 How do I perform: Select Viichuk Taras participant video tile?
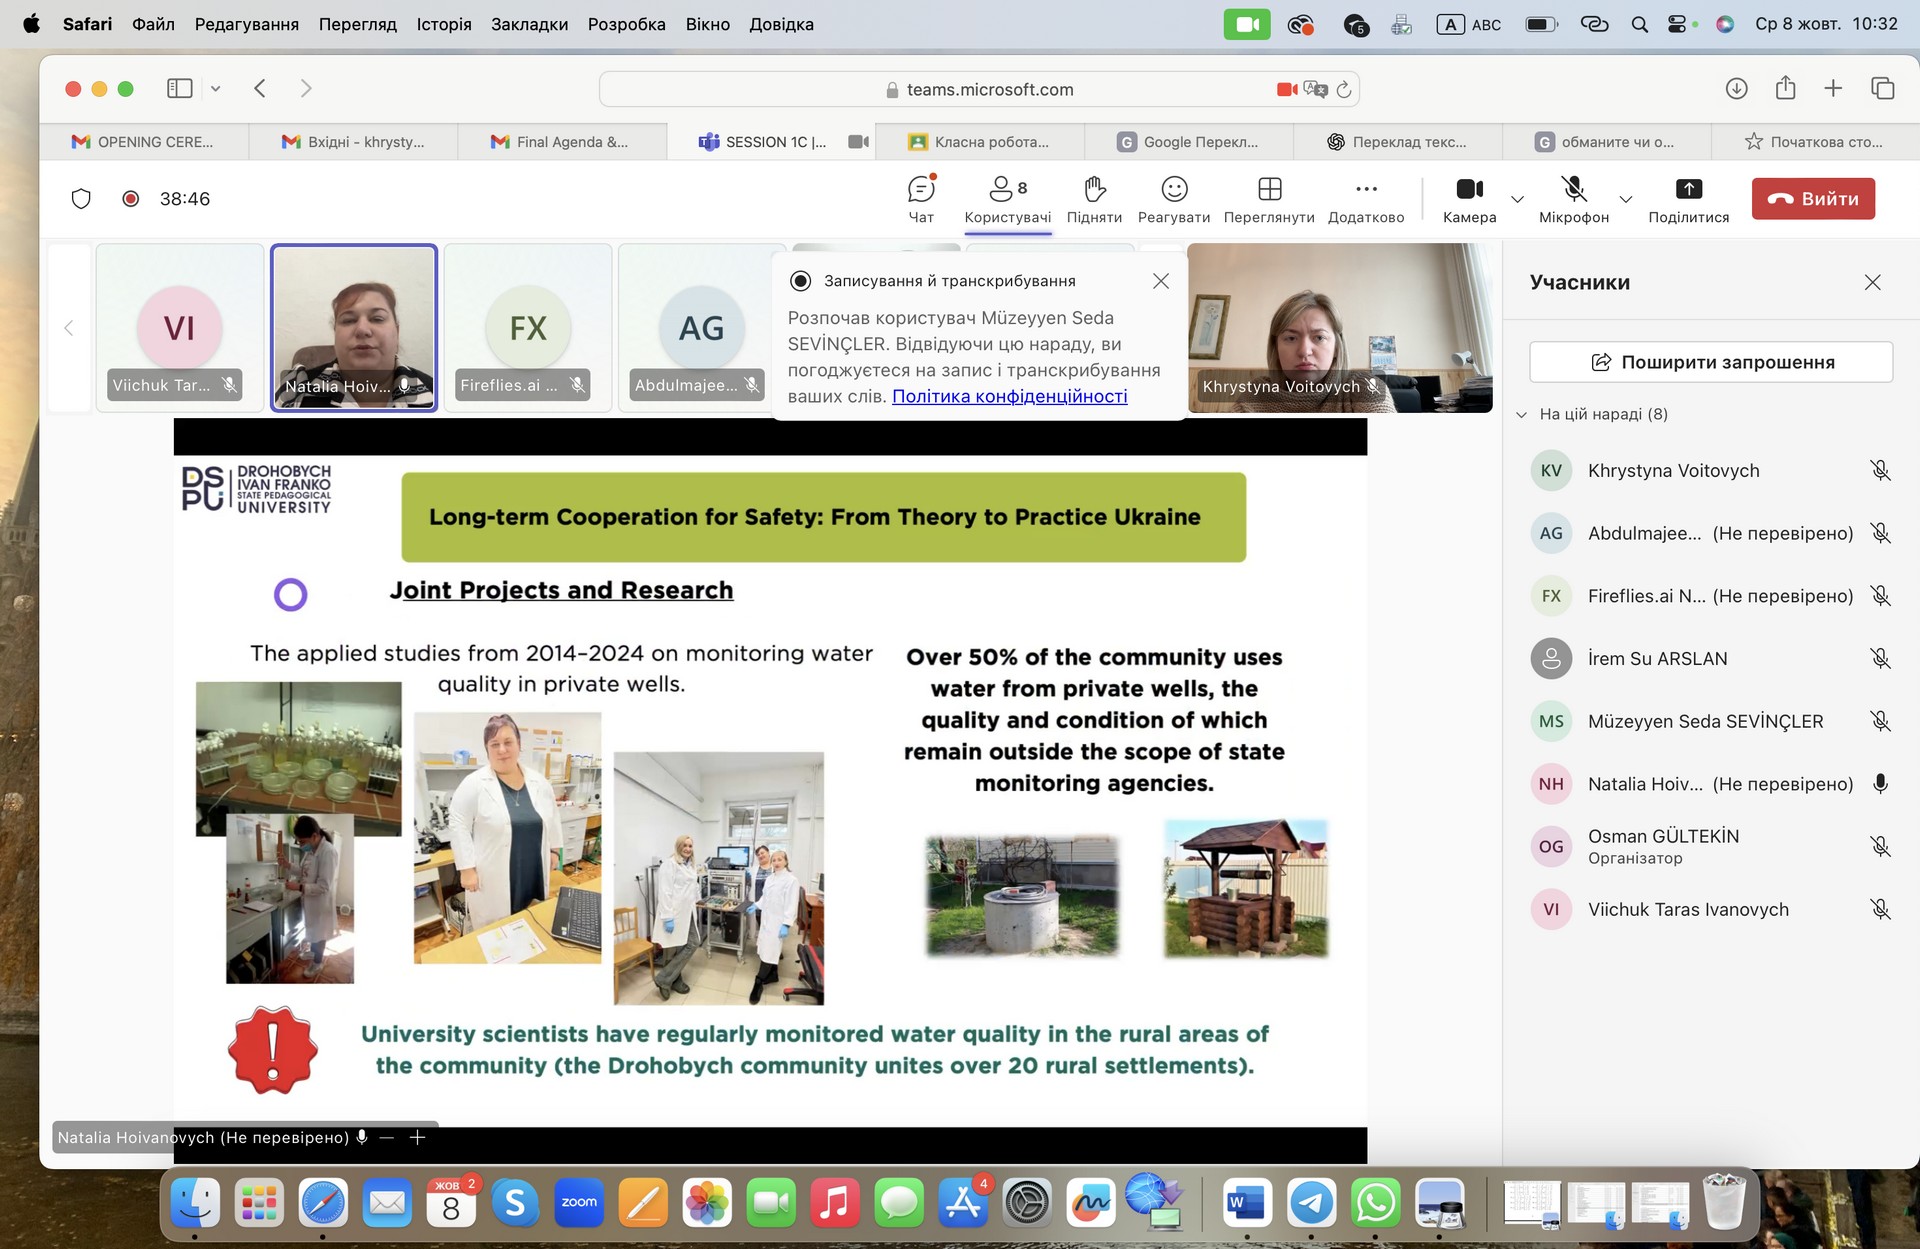180,328
